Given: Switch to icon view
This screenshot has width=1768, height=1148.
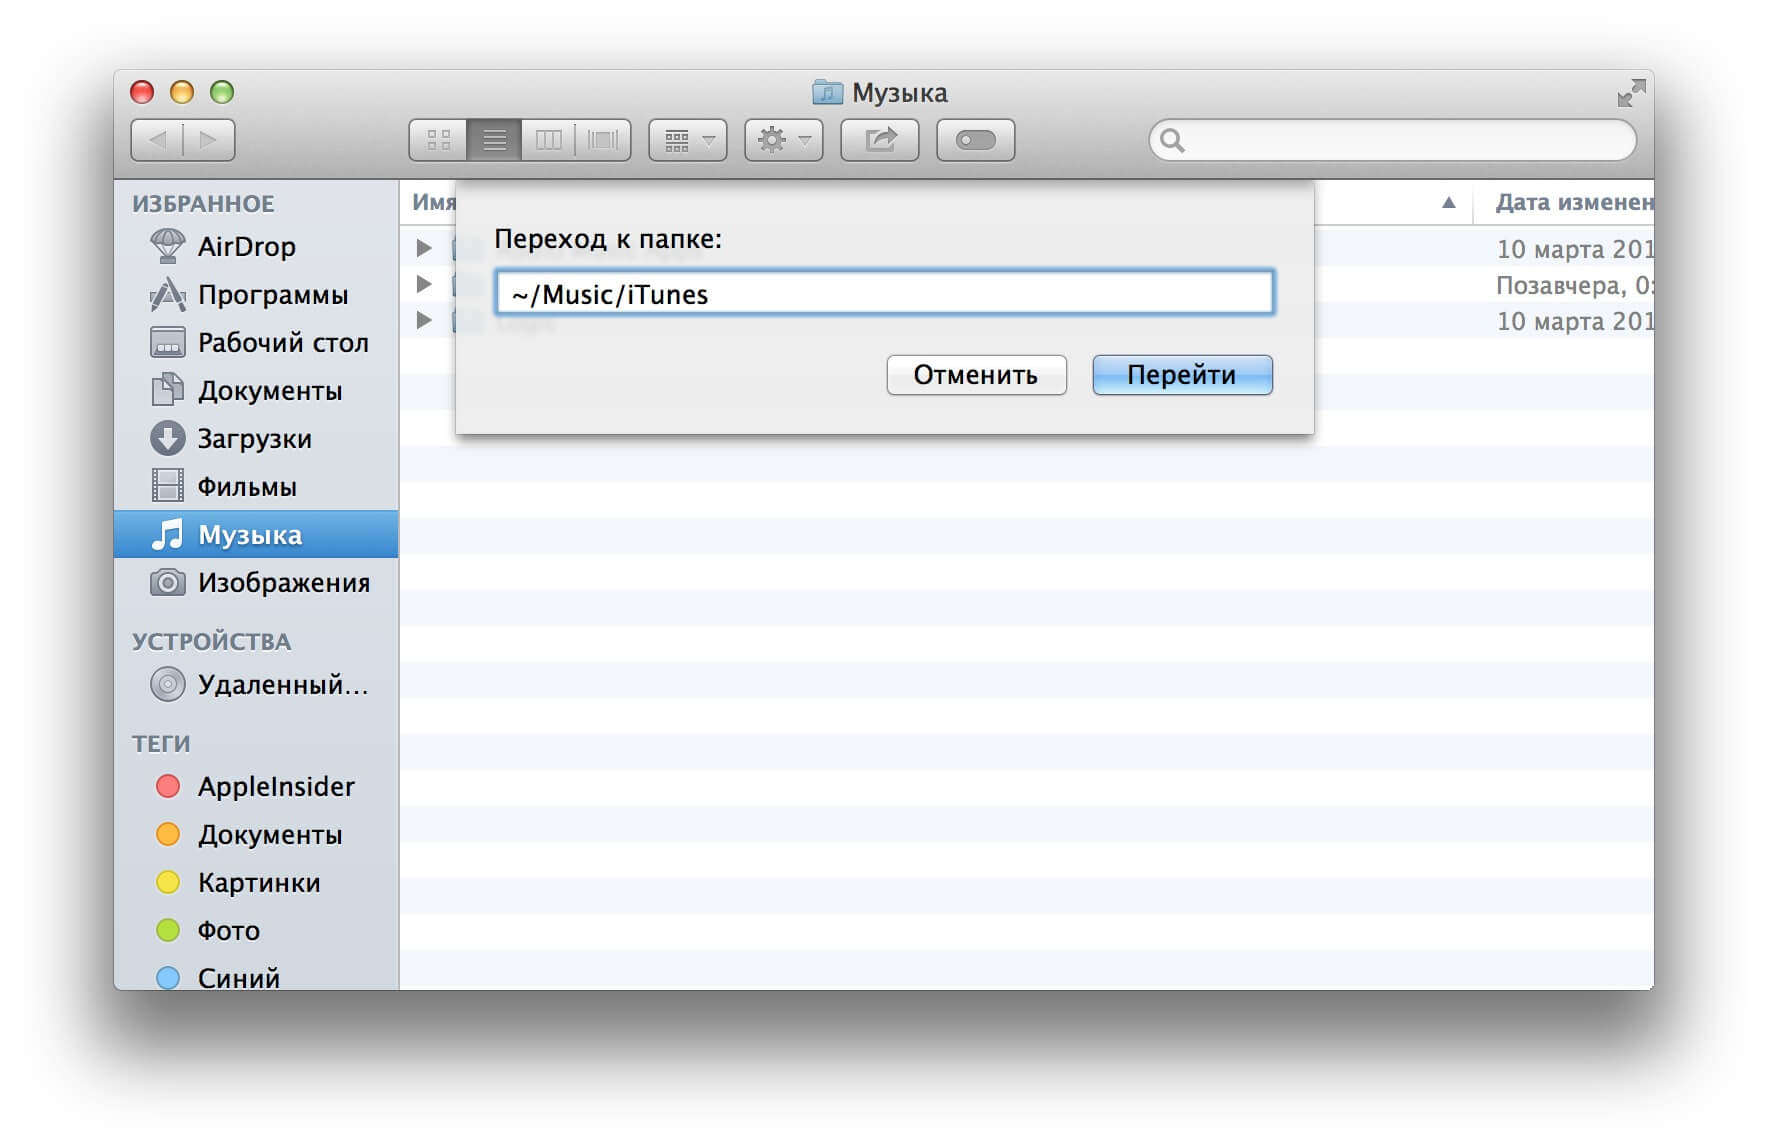Looking at the screenshot, I should 438,140.
